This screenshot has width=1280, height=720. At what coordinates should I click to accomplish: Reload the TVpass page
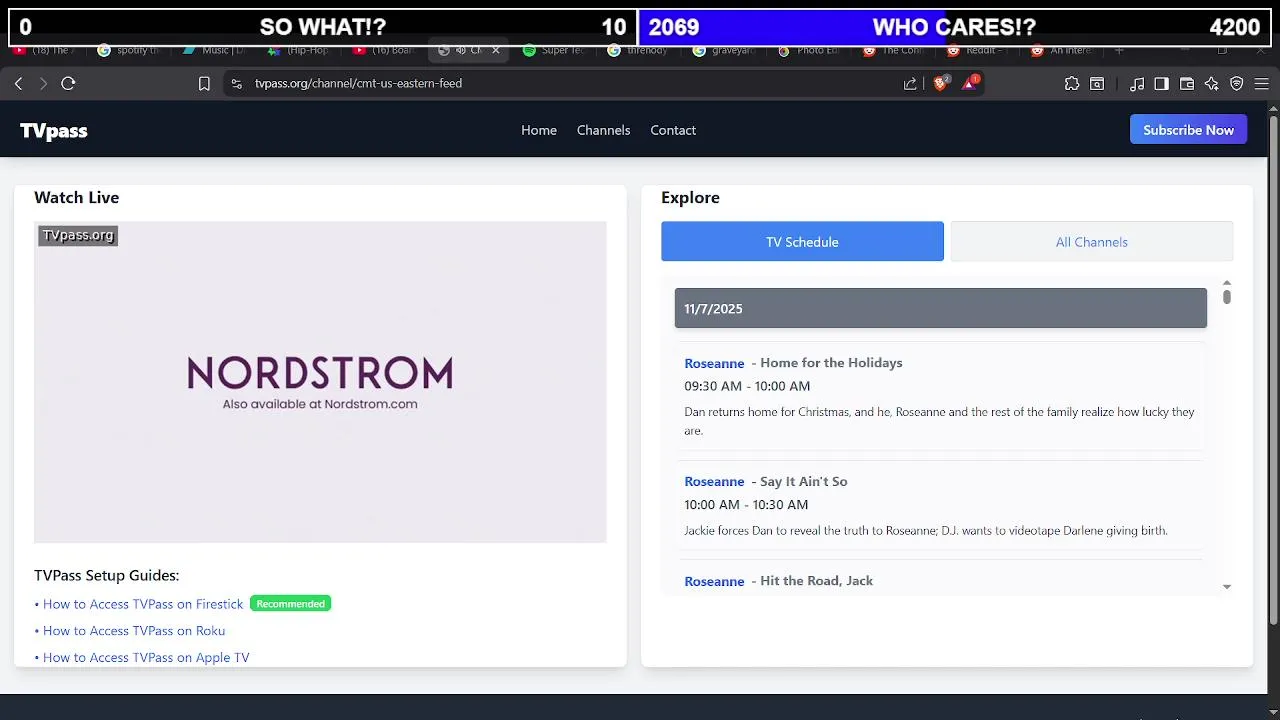tap(68, 84)
